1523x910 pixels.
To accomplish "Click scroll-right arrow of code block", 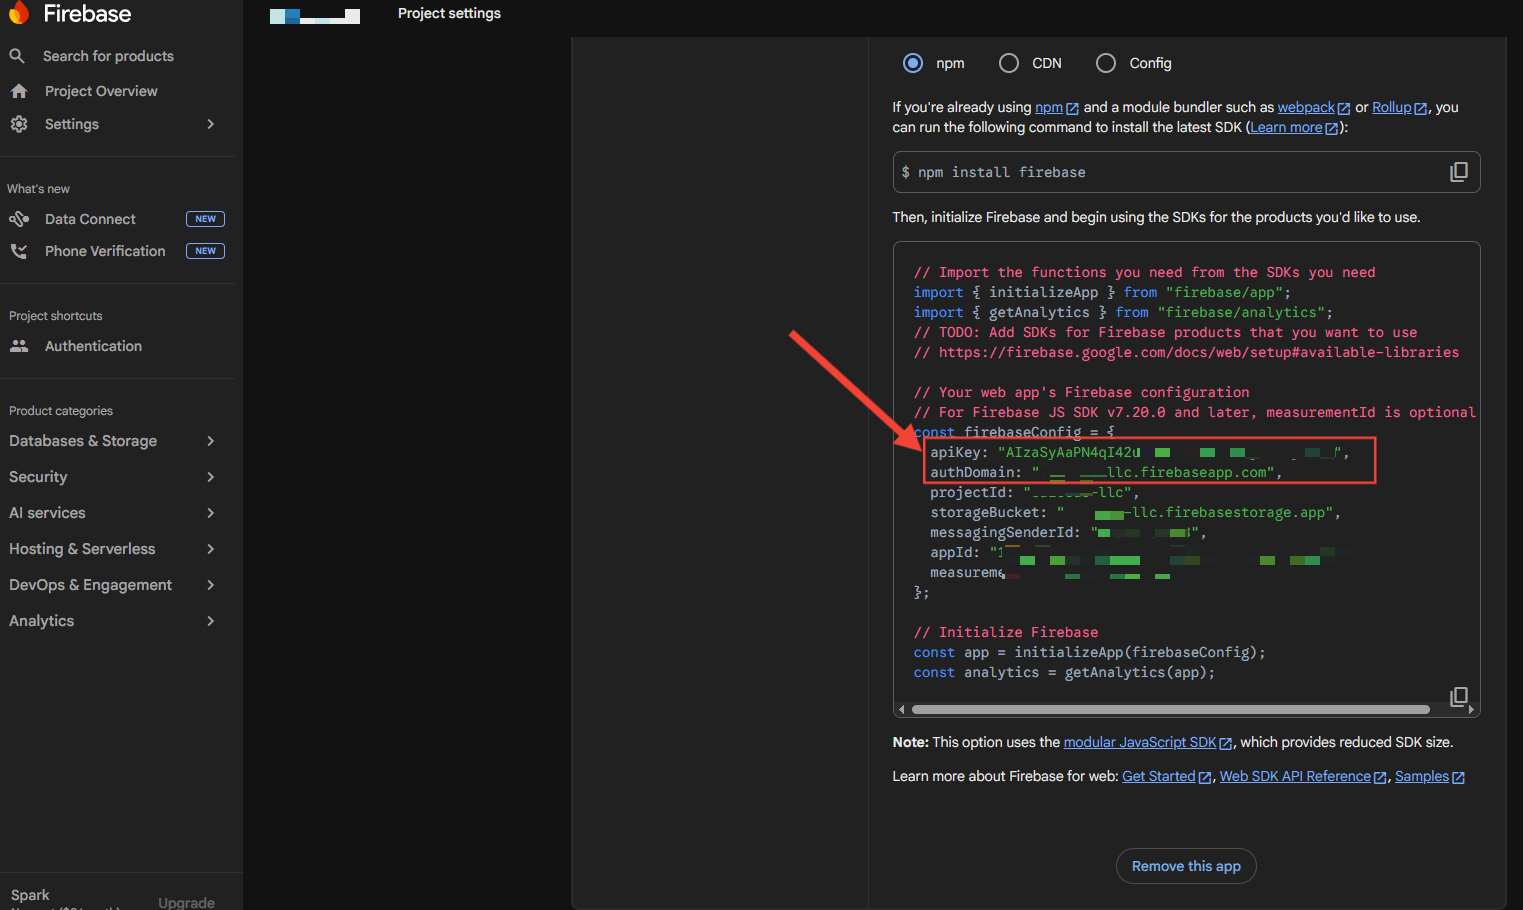I will coord(1470,709).
